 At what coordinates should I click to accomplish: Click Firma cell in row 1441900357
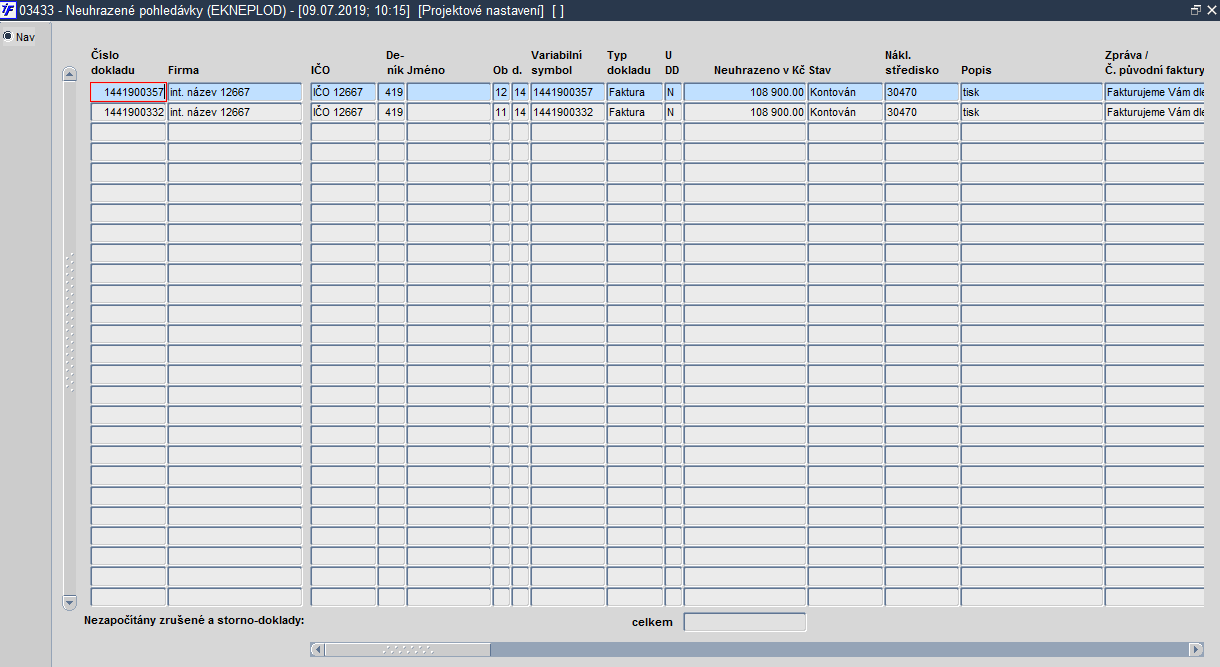[235, 92]
